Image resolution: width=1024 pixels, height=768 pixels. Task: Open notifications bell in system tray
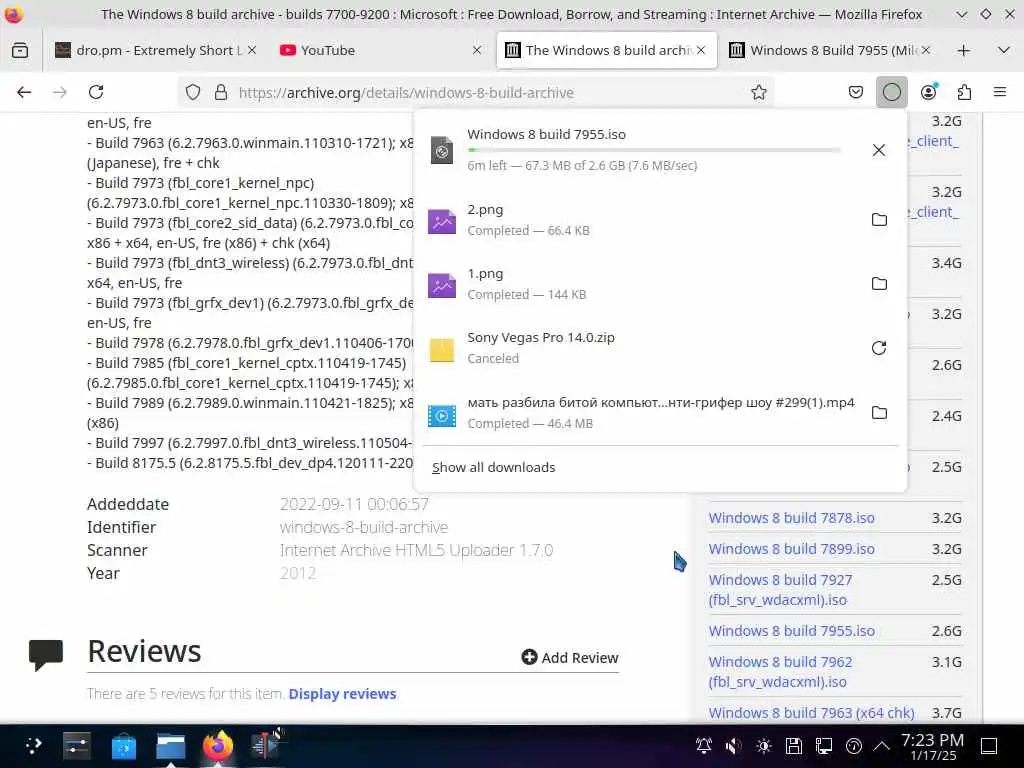tap(703, 746)
